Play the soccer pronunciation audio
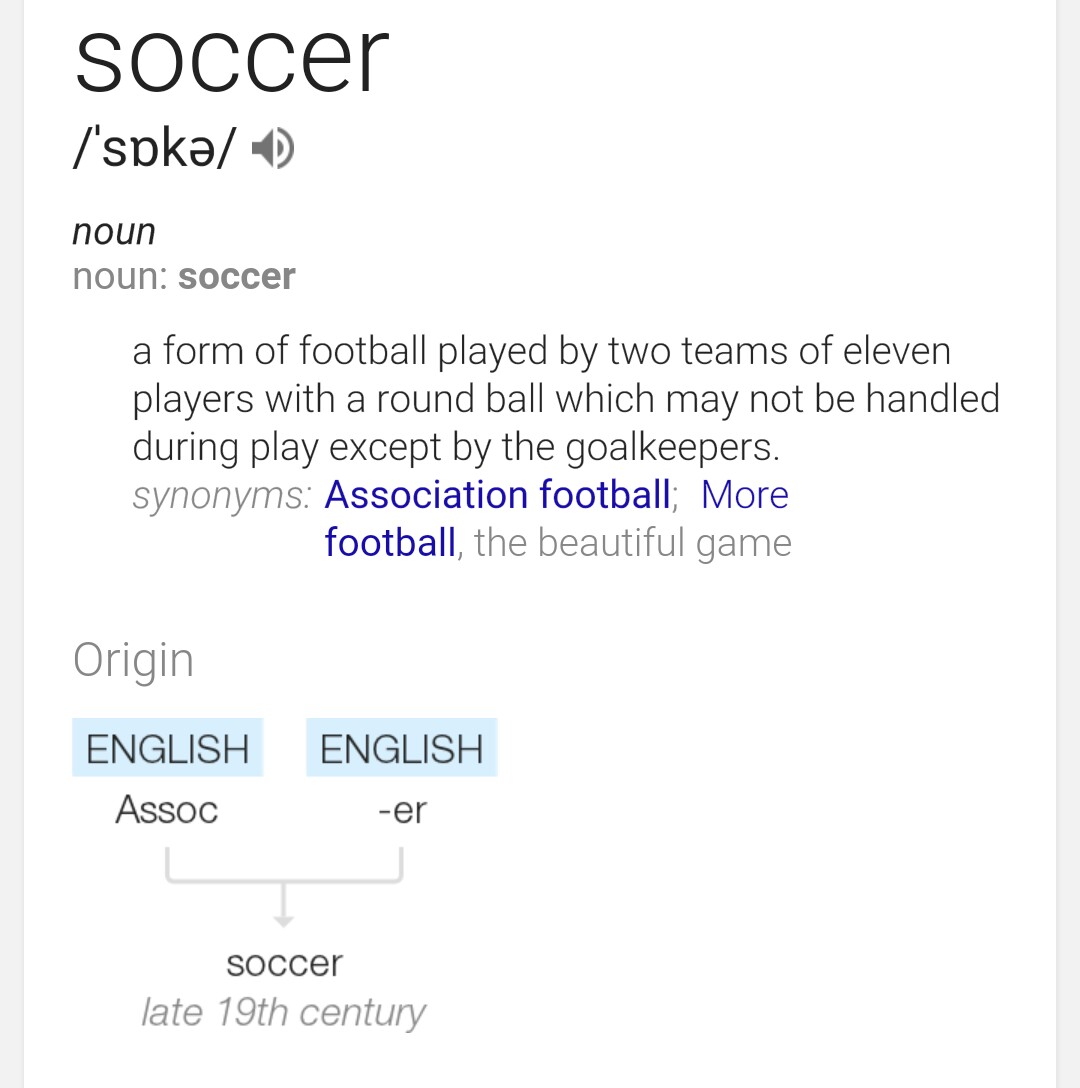Image resolution: width=1080 pixels, height=1088 pixels. tap(273, 148)
